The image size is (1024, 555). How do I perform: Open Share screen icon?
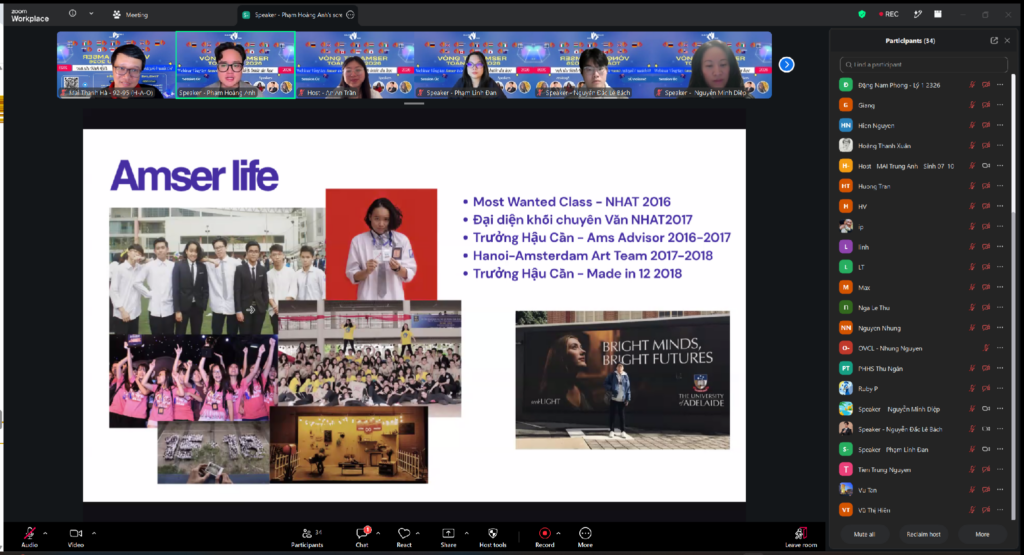coord(448,533)
